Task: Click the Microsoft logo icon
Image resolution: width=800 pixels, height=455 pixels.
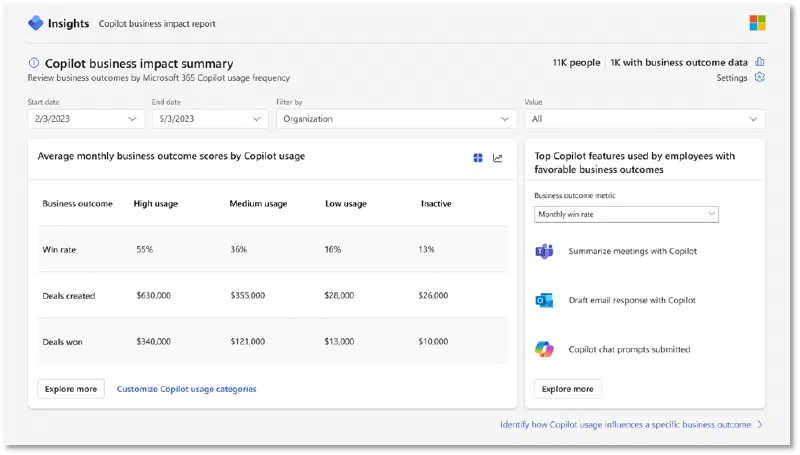Action: pyautogui.click(x=757, y=23)
